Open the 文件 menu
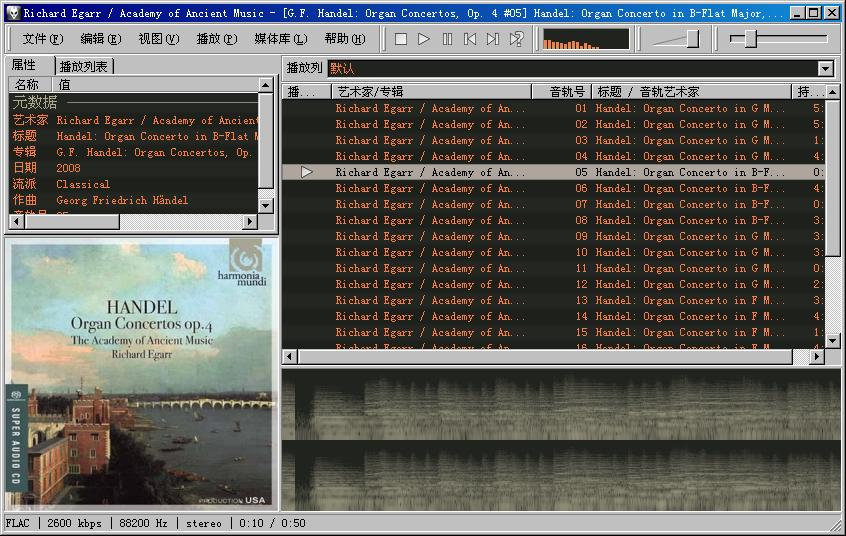 (43, 39)
